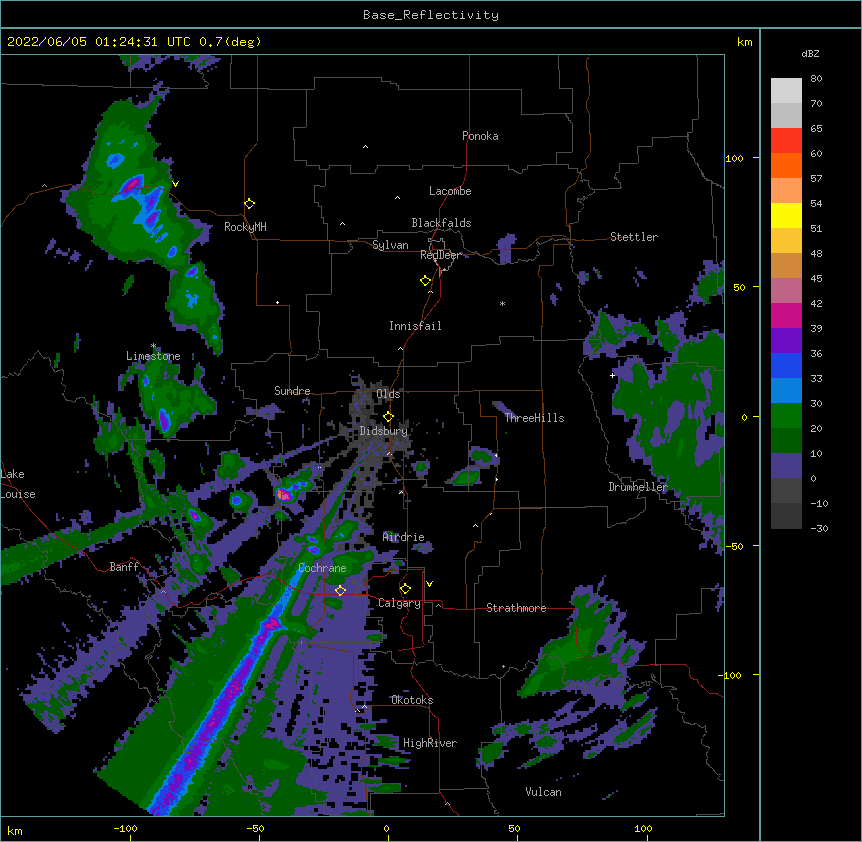The height and width of the screenshot is (842, 862).
Task: Pick the light blue swatch between 33 and 30 dBZ
Action: 786,391
